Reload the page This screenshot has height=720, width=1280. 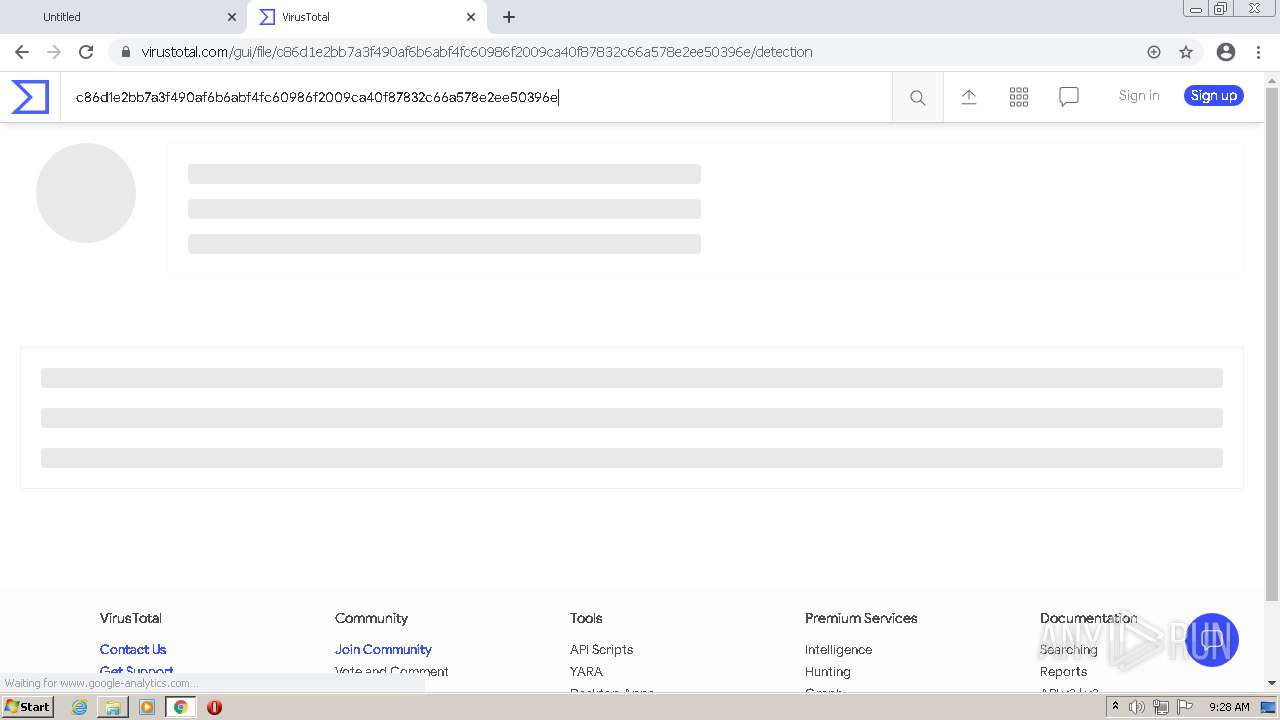[x=86, y=52]
